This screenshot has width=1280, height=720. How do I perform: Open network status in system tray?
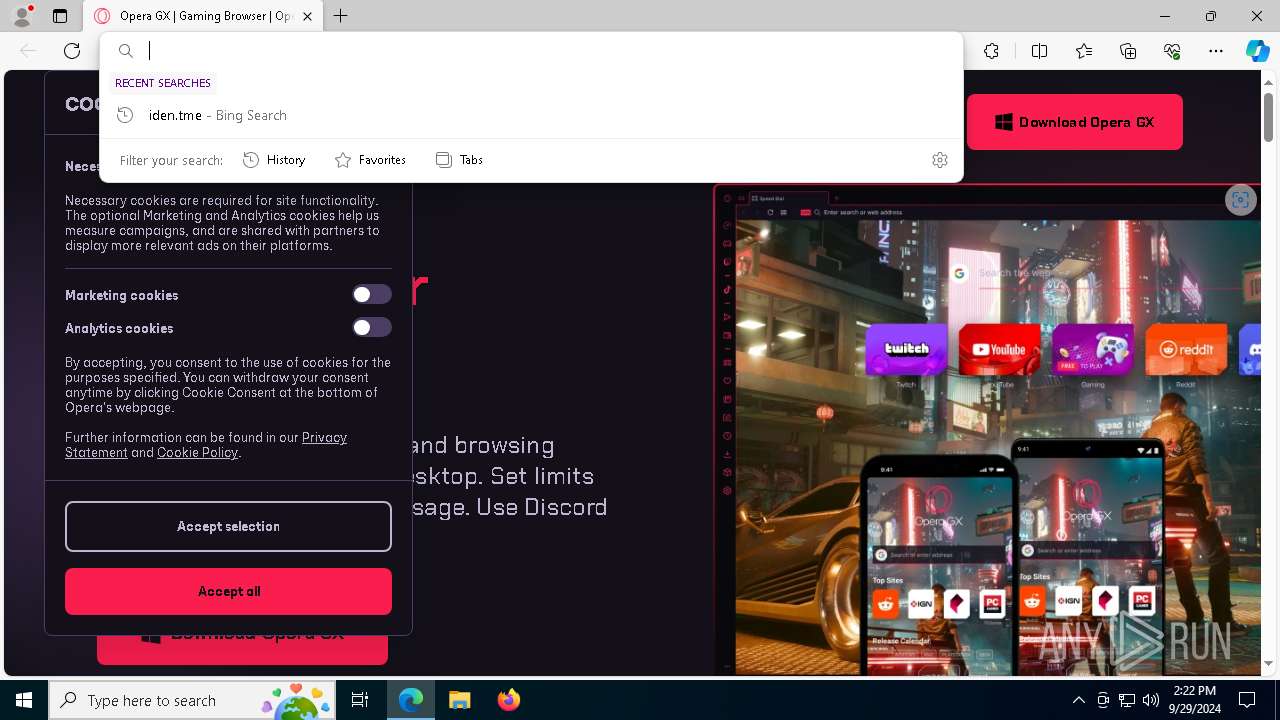[x=1126, y=700]
